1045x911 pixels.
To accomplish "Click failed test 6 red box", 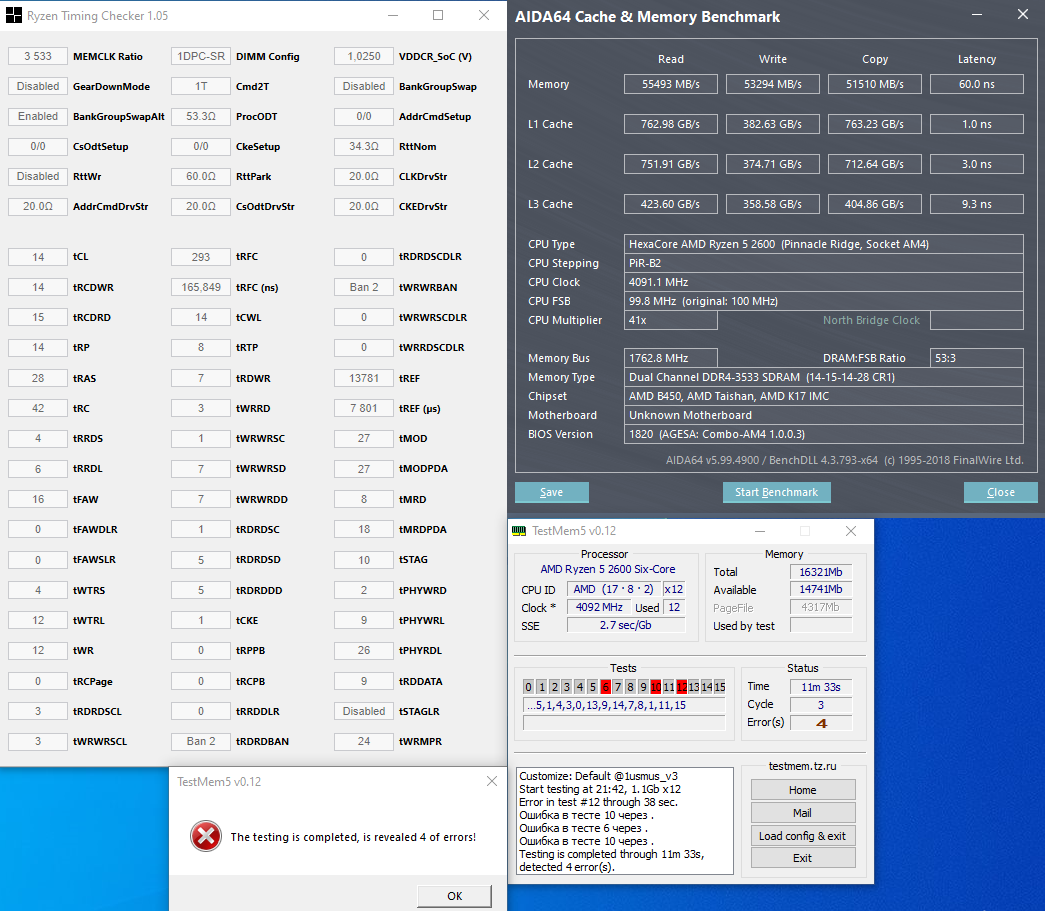I will point(605,686).
